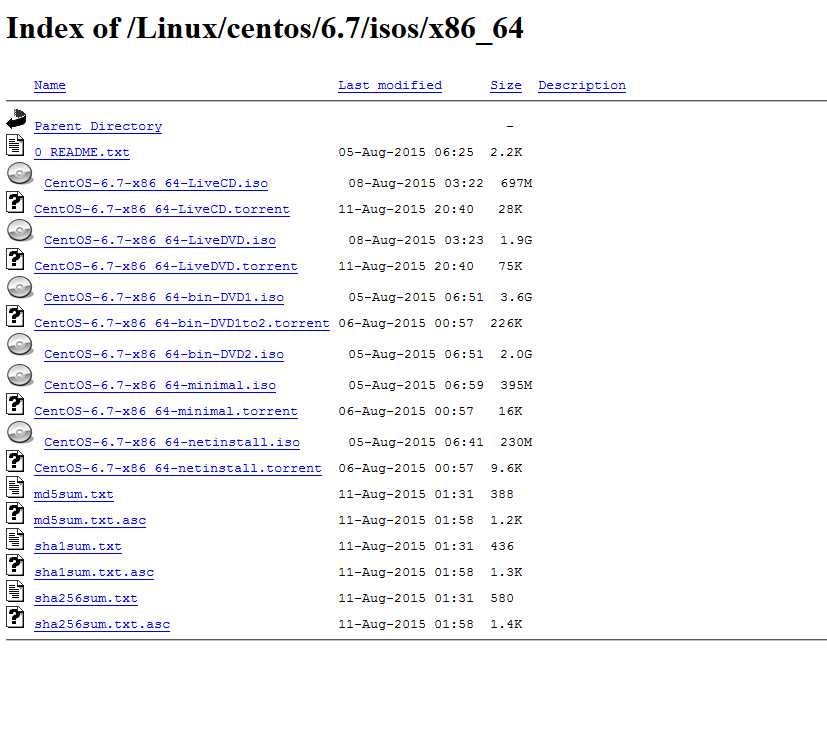This screenshot has width=827, height=733.
Task: Click the disc icon next to netinstall.iso
Action: tap(20, 432)
